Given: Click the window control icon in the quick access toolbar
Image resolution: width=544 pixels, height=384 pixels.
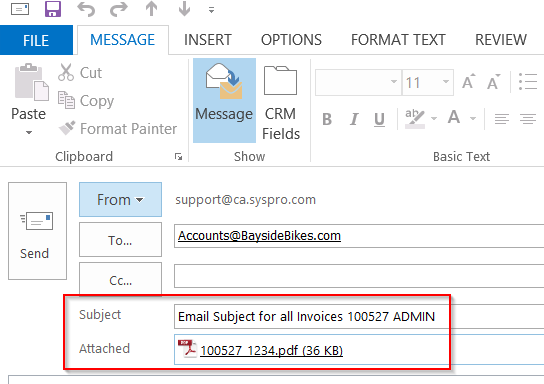Looking at the screenshot, I should (x=20, y=9).
